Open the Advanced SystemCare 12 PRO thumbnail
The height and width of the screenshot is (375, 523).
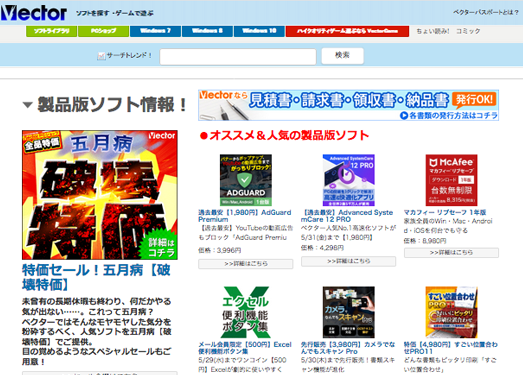click(349, 180)
